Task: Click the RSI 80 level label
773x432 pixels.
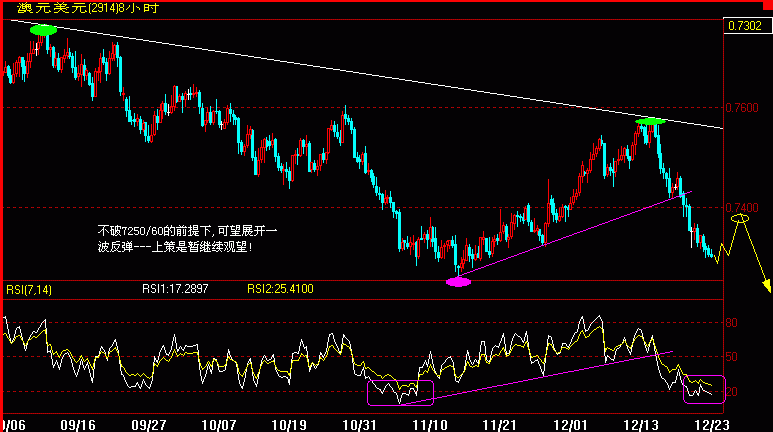Action: [732, 323]
